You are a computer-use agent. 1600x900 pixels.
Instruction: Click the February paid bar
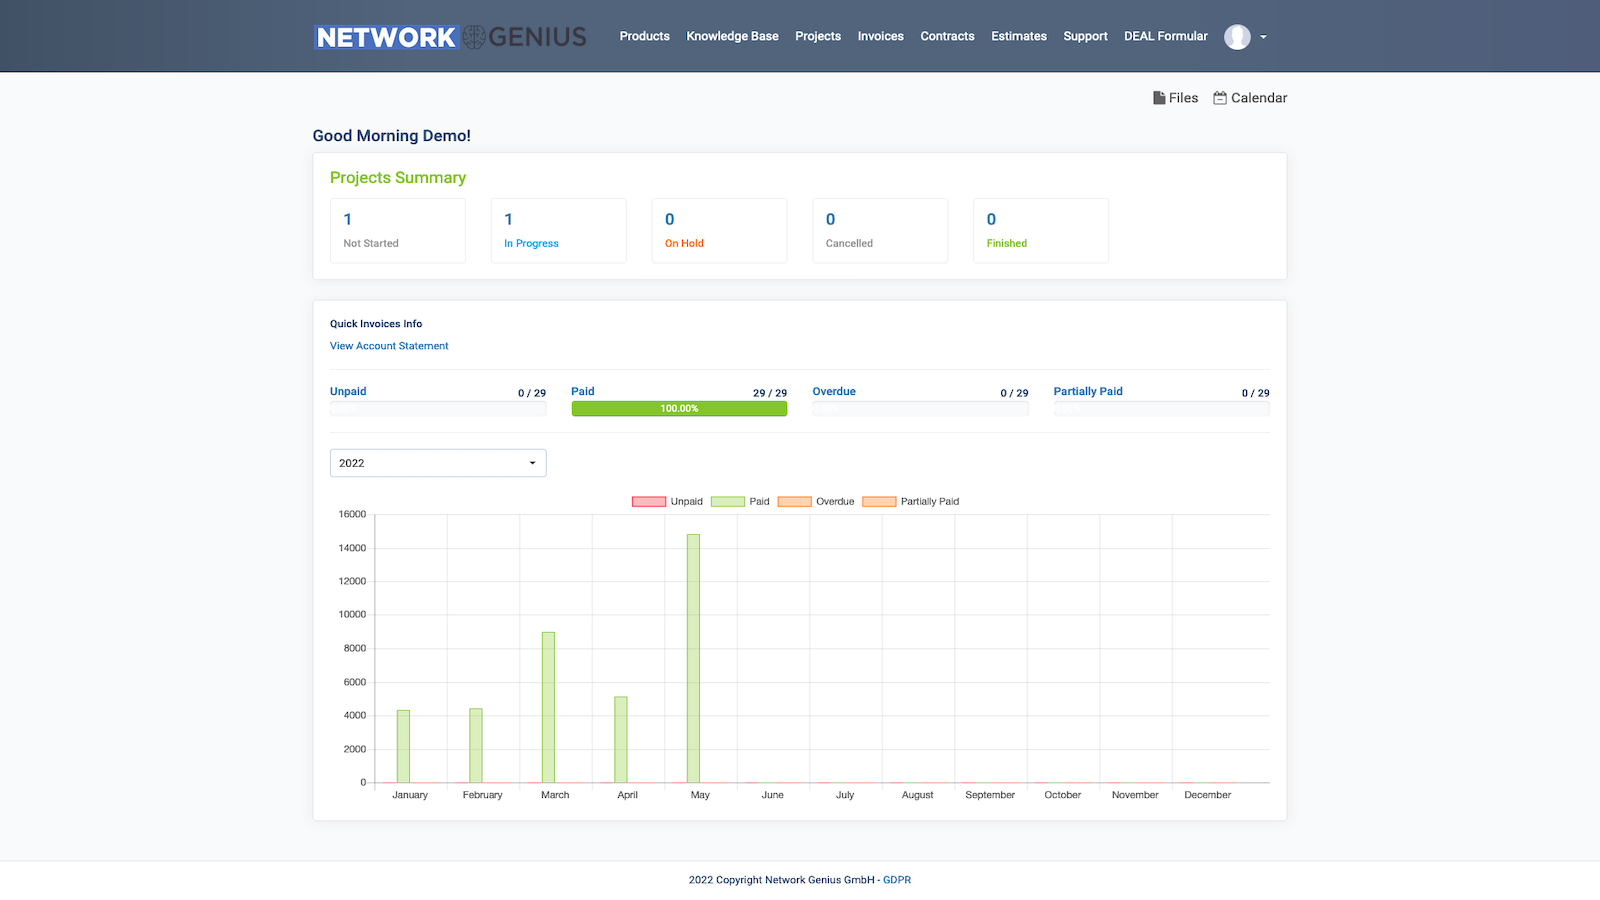(476, 745)
